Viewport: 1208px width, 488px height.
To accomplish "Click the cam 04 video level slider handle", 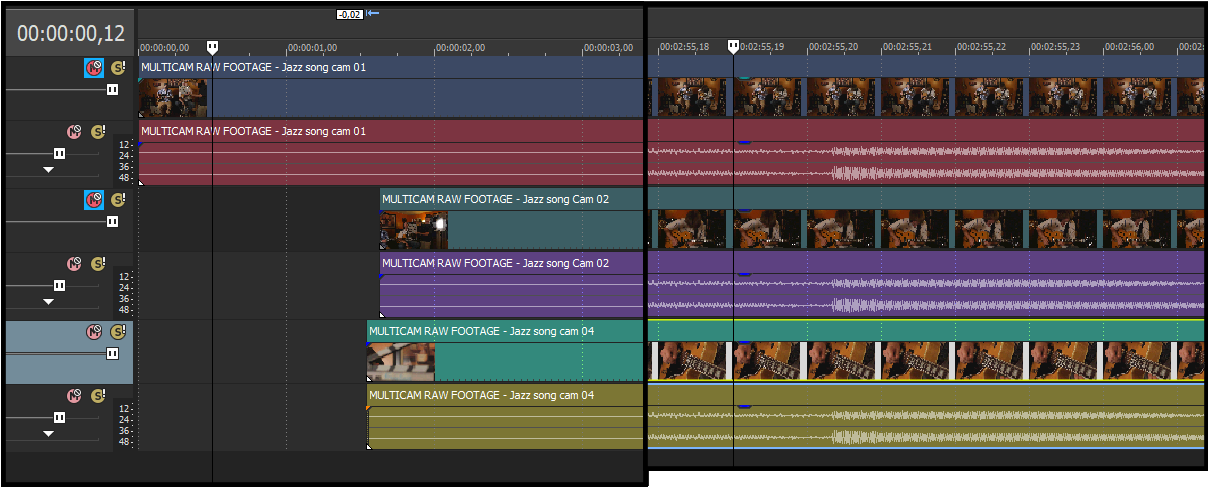I will 112,353.
